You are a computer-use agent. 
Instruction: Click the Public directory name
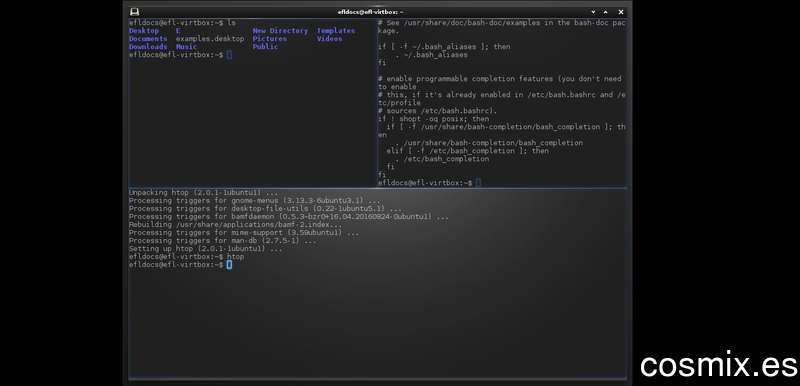(x=265, y=46)
